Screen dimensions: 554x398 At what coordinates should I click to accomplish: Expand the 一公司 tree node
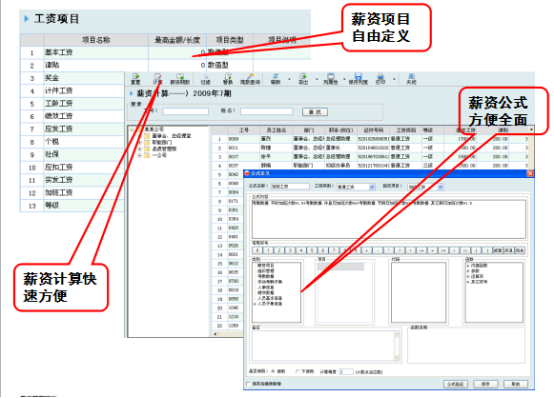point(140,156)
